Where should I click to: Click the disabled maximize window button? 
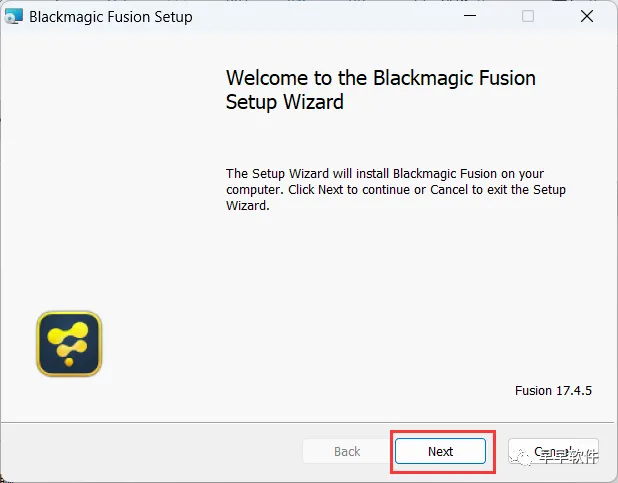[x=528, y=16]
